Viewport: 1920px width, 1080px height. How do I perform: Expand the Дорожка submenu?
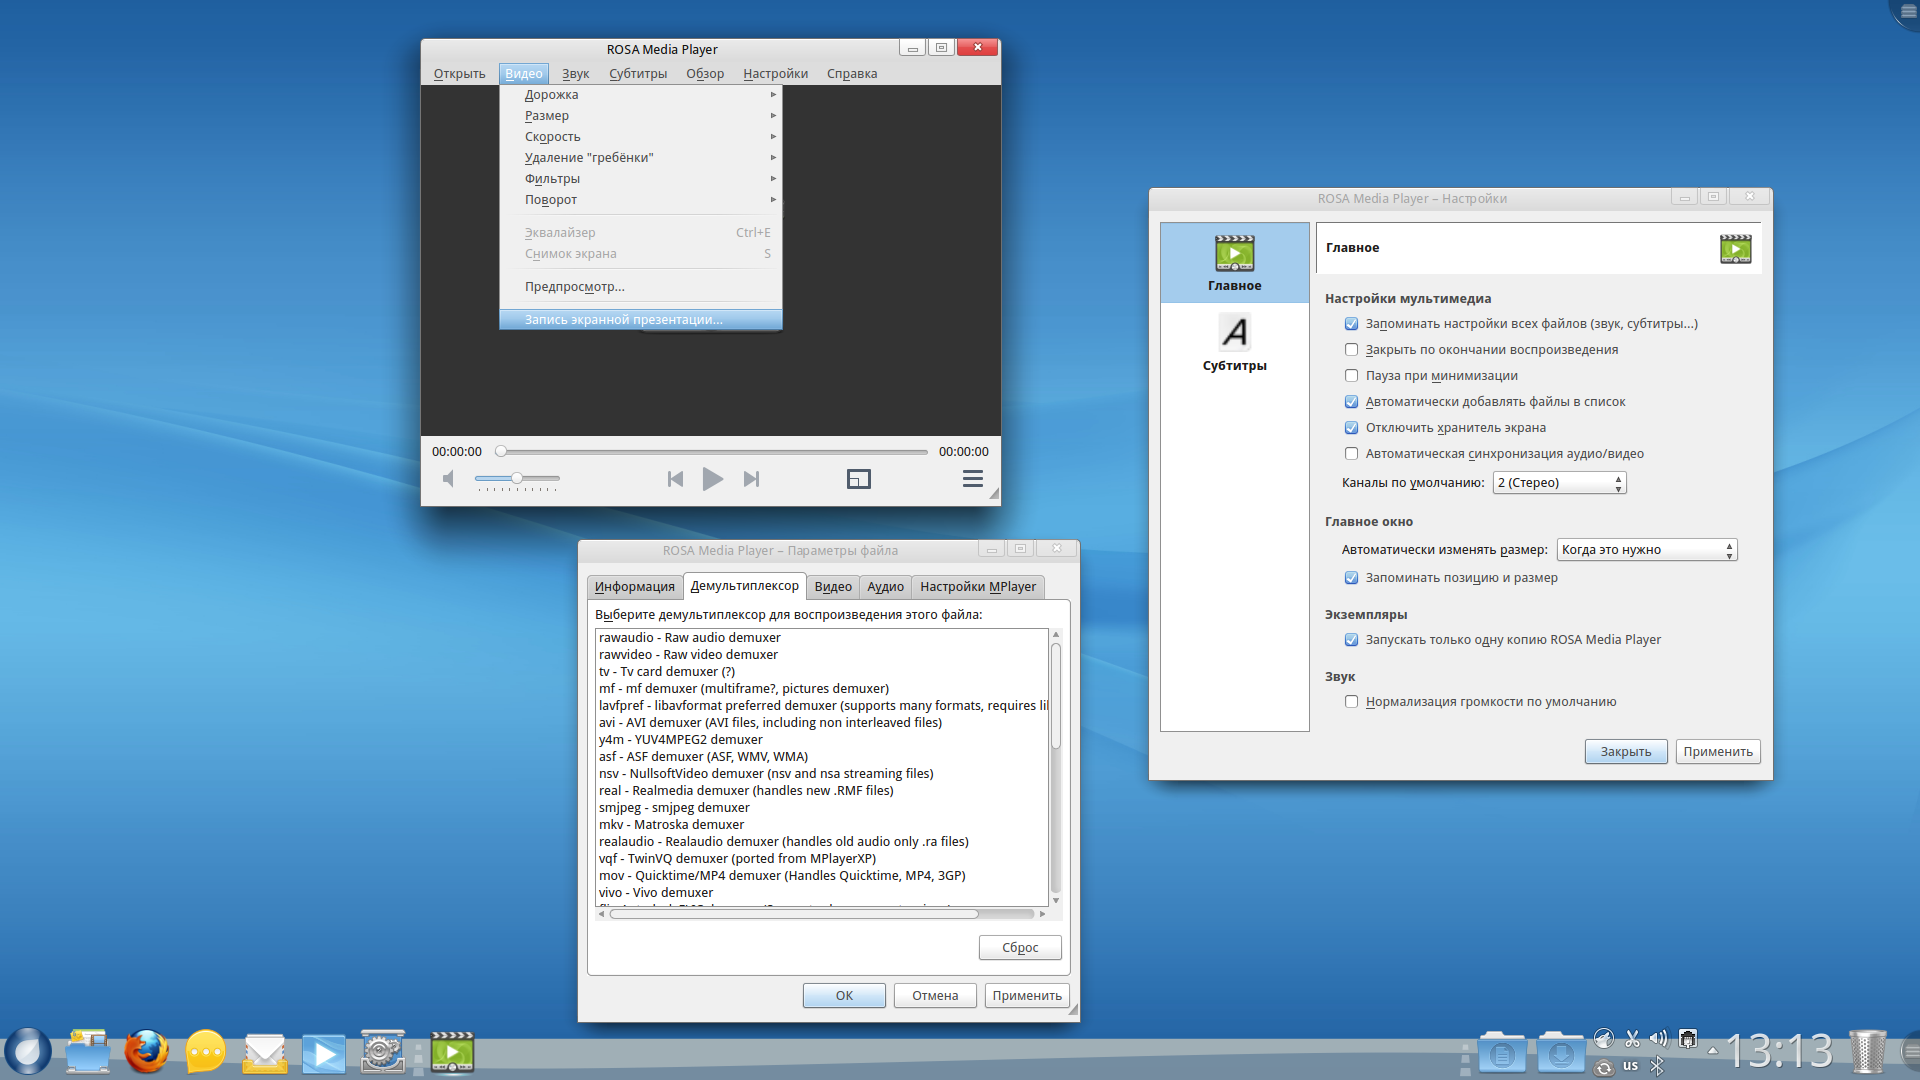tap(641, 95)
